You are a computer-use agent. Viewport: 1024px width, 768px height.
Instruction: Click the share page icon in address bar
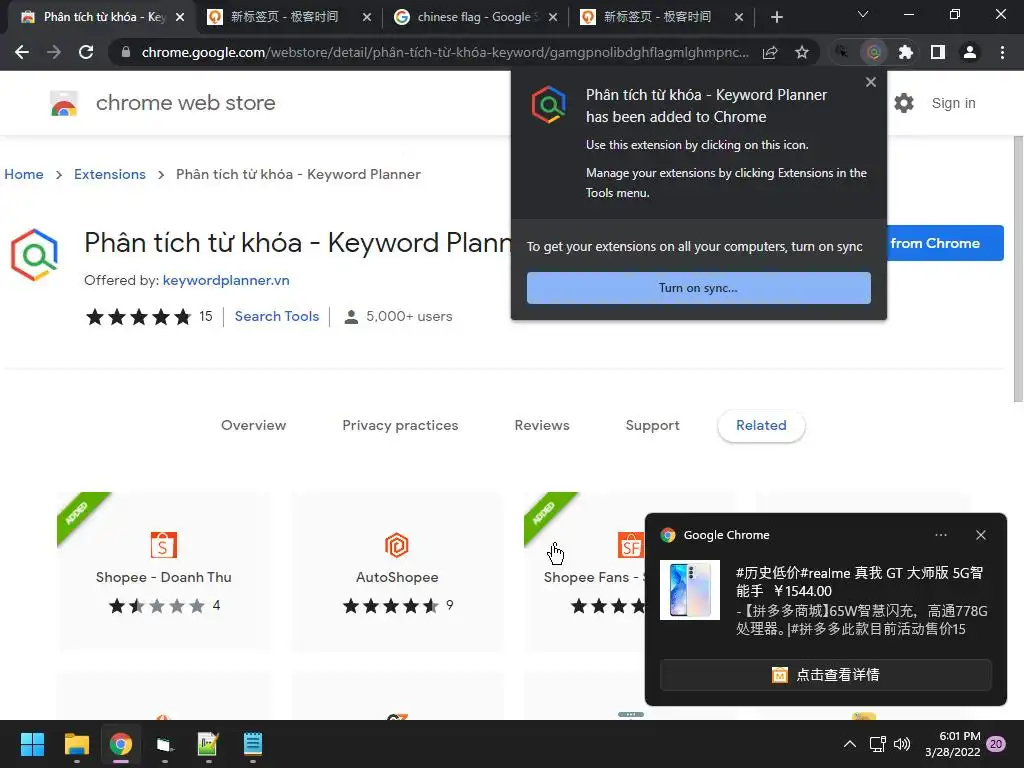770,52
